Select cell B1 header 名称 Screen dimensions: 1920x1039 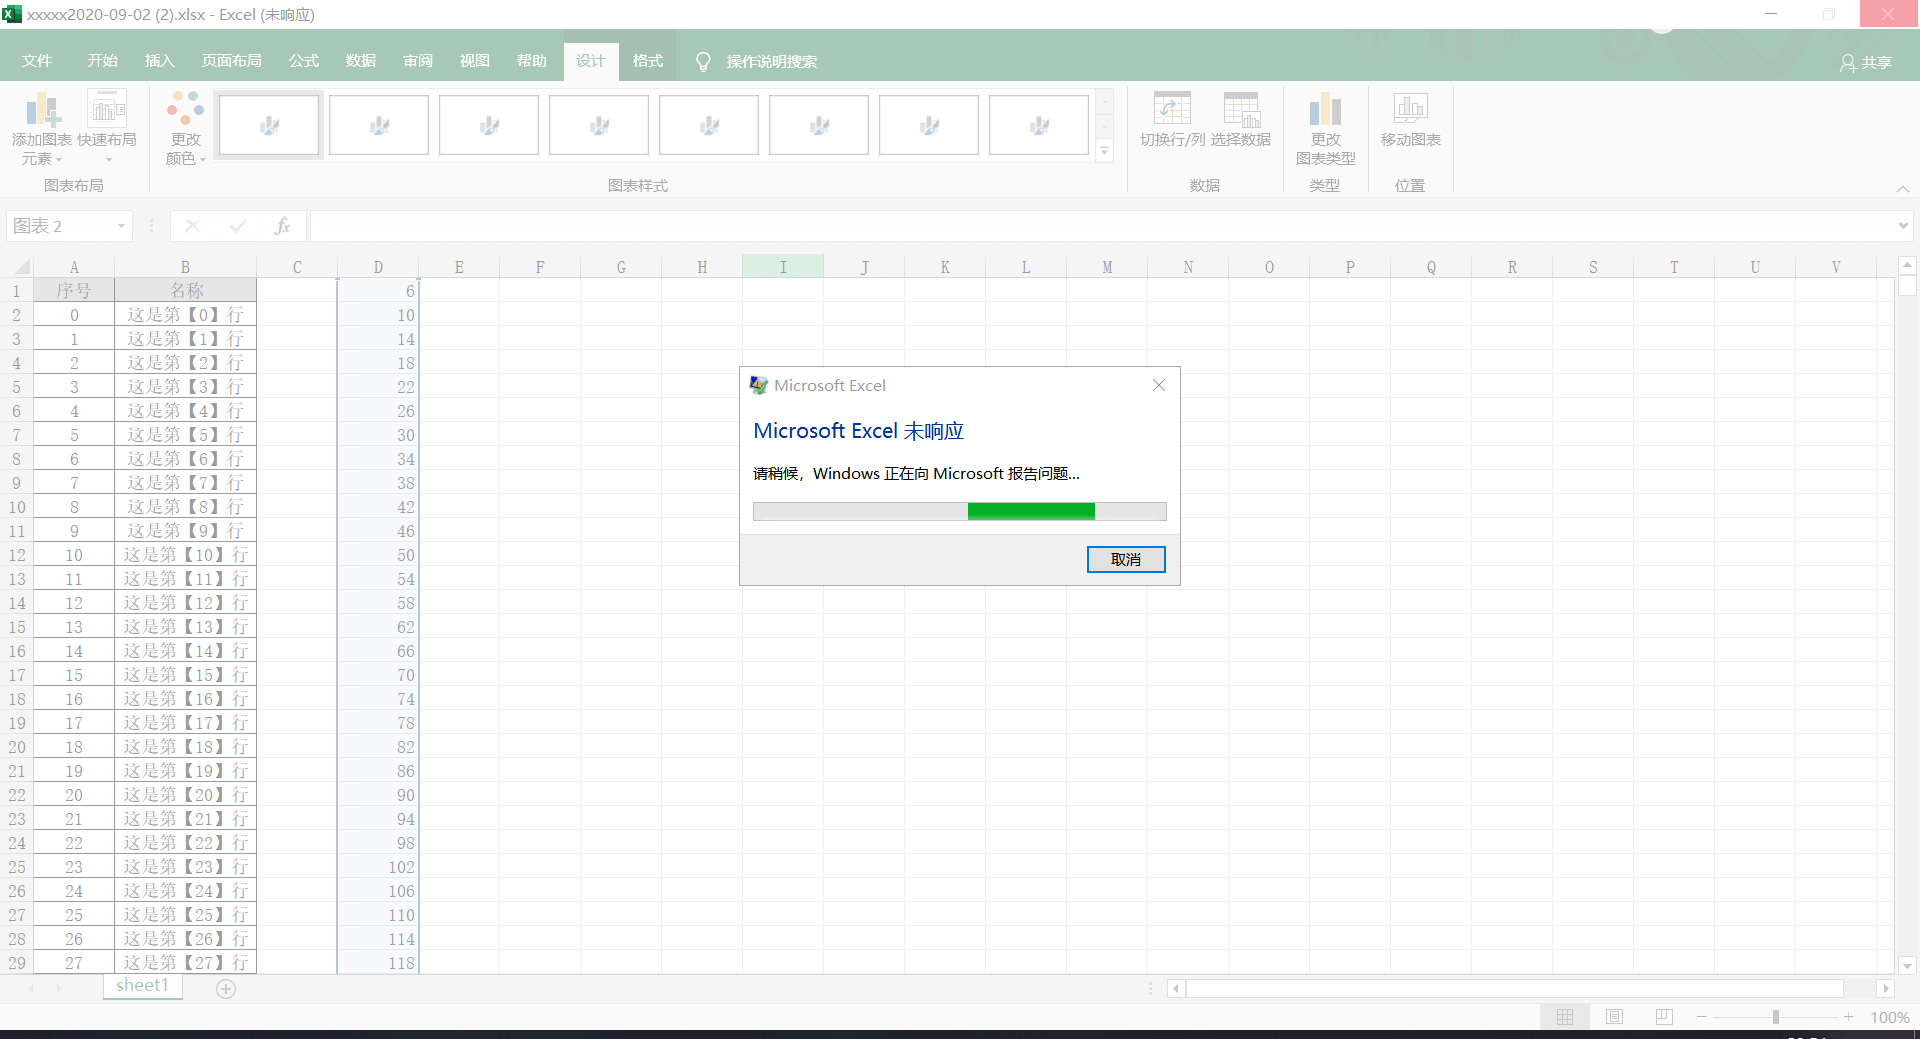pyautogui.click(x=186, y=290)
